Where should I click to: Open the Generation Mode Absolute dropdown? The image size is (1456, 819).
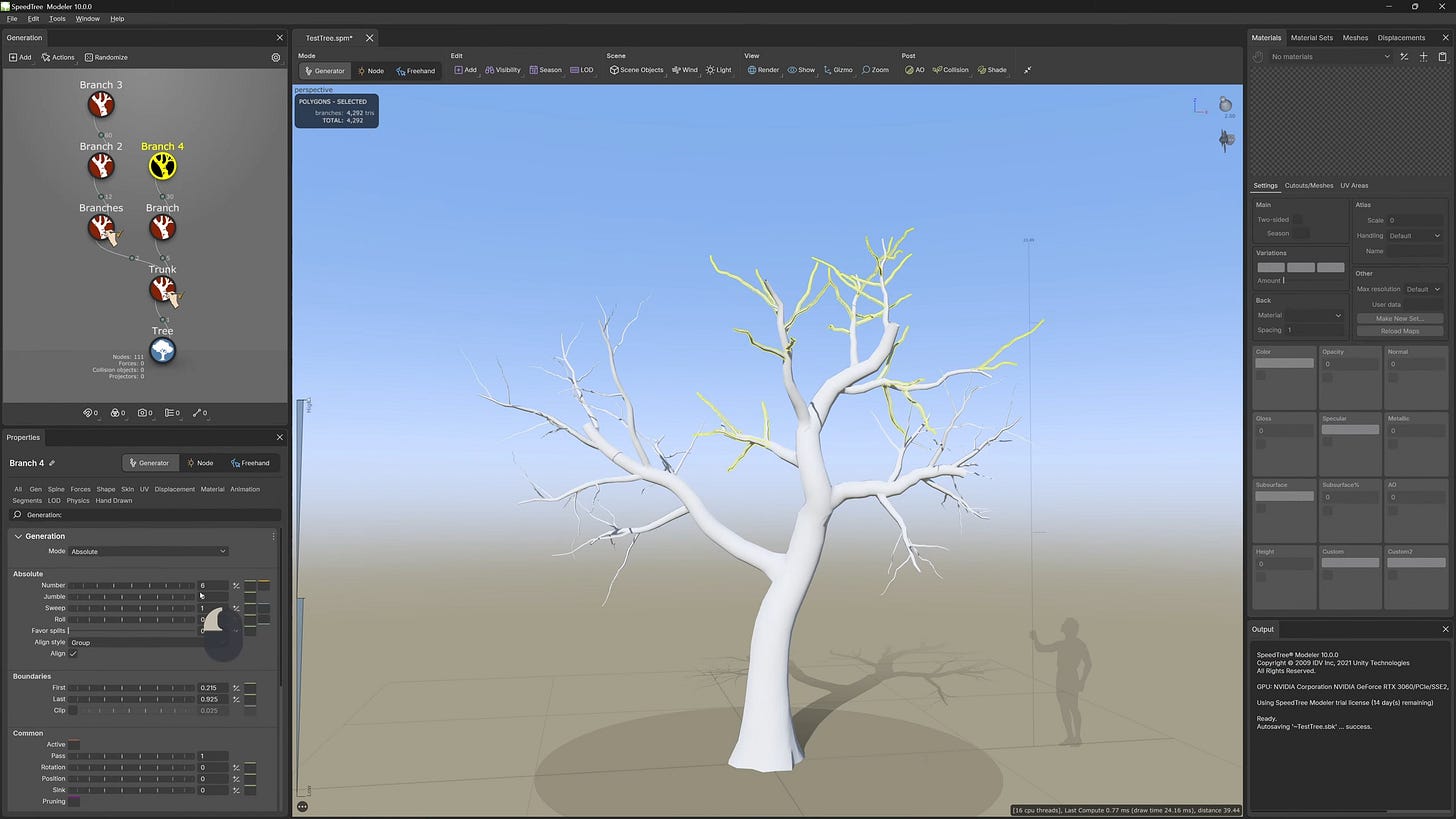(148, 551)
